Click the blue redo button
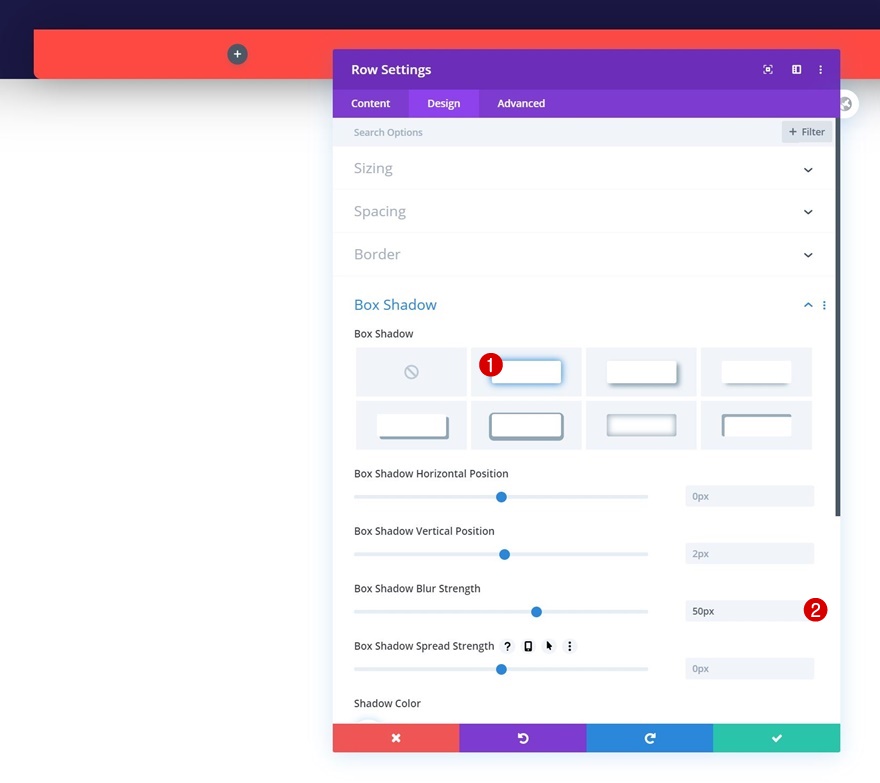880x783 pixels. [650, 738]
